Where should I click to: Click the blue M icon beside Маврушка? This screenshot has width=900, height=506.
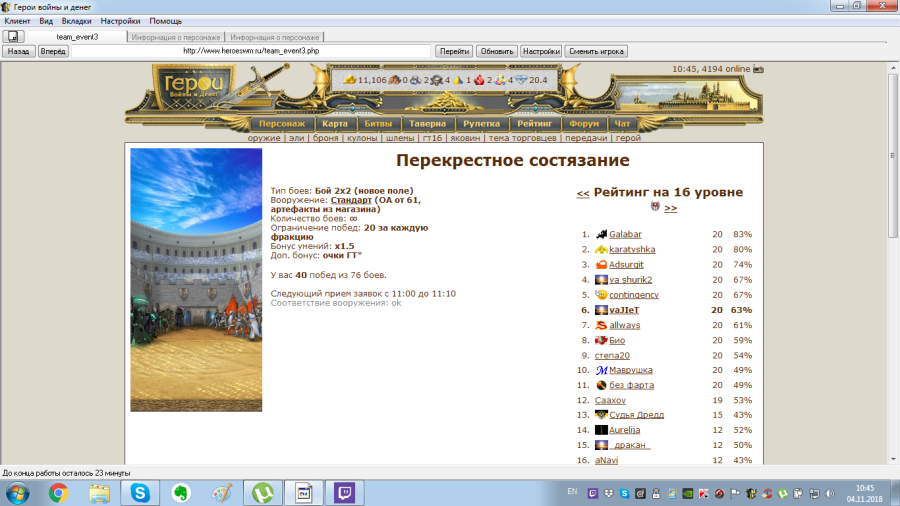601,370
